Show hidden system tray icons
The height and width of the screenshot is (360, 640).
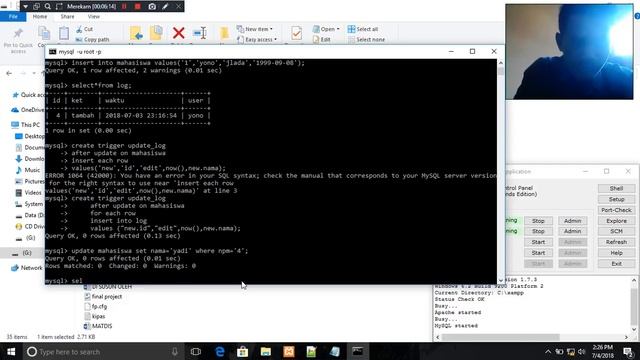pyautogui.click(x=548, y=351)
